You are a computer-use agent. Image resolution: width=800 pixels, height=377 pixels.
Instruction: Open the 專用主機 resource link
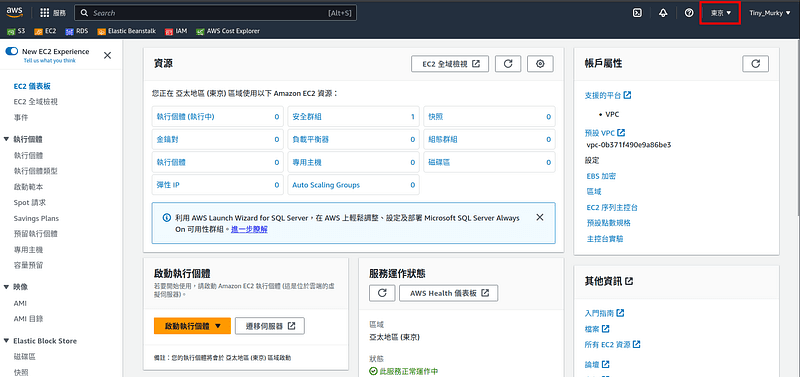coord(307,163)
